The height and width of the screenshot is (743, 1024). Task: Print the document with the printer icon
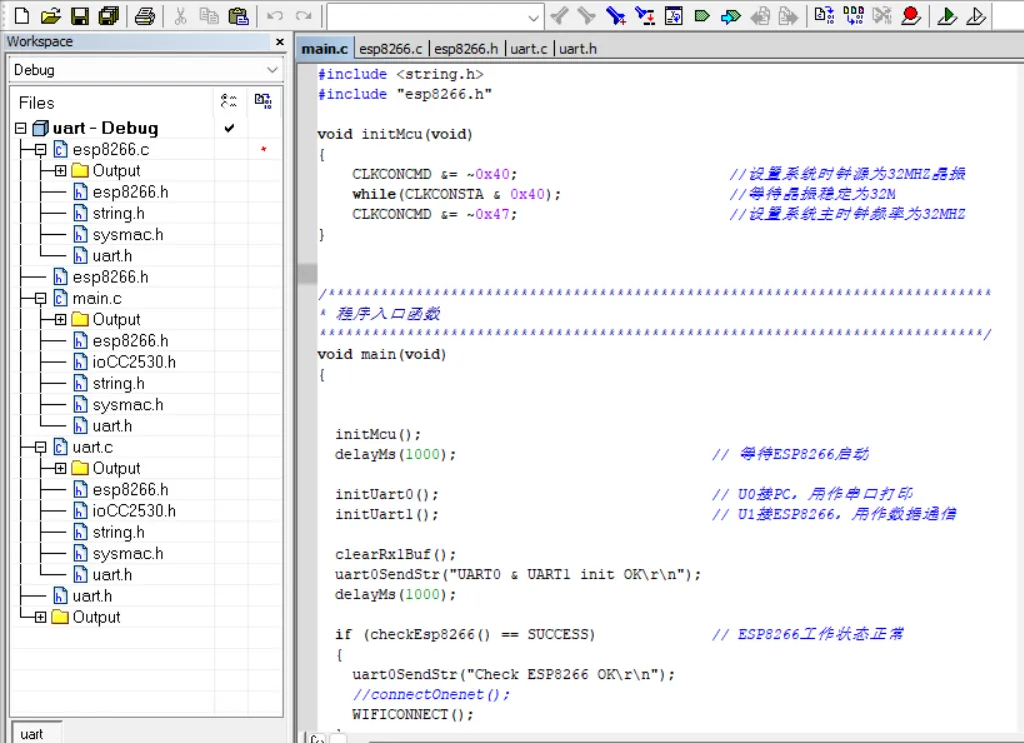coord(144,16)
